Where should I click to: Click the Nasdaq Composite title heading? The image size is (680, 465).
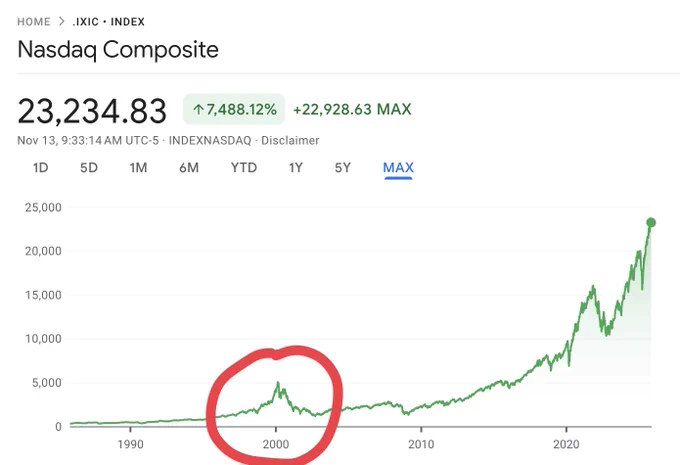pyautogui.click(x=118, y=50)
